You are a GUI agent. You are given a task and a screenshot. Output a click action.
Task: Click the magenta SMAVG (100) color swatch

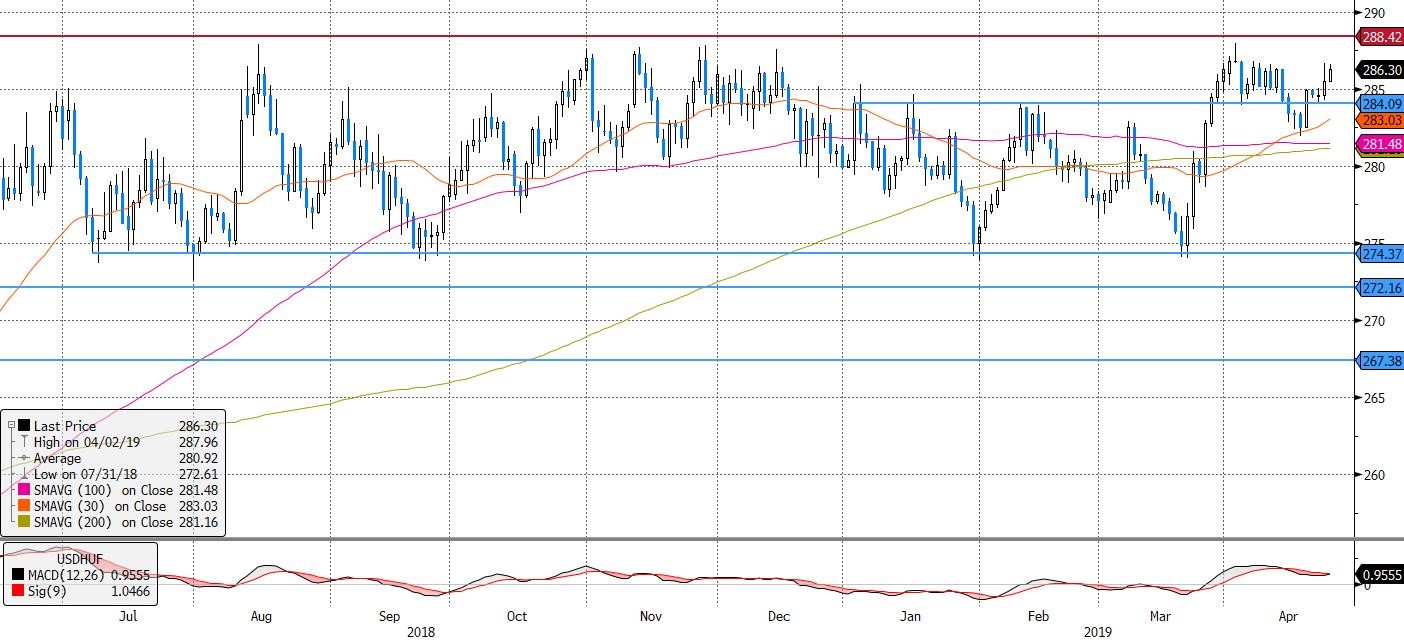tap(24, 490)
